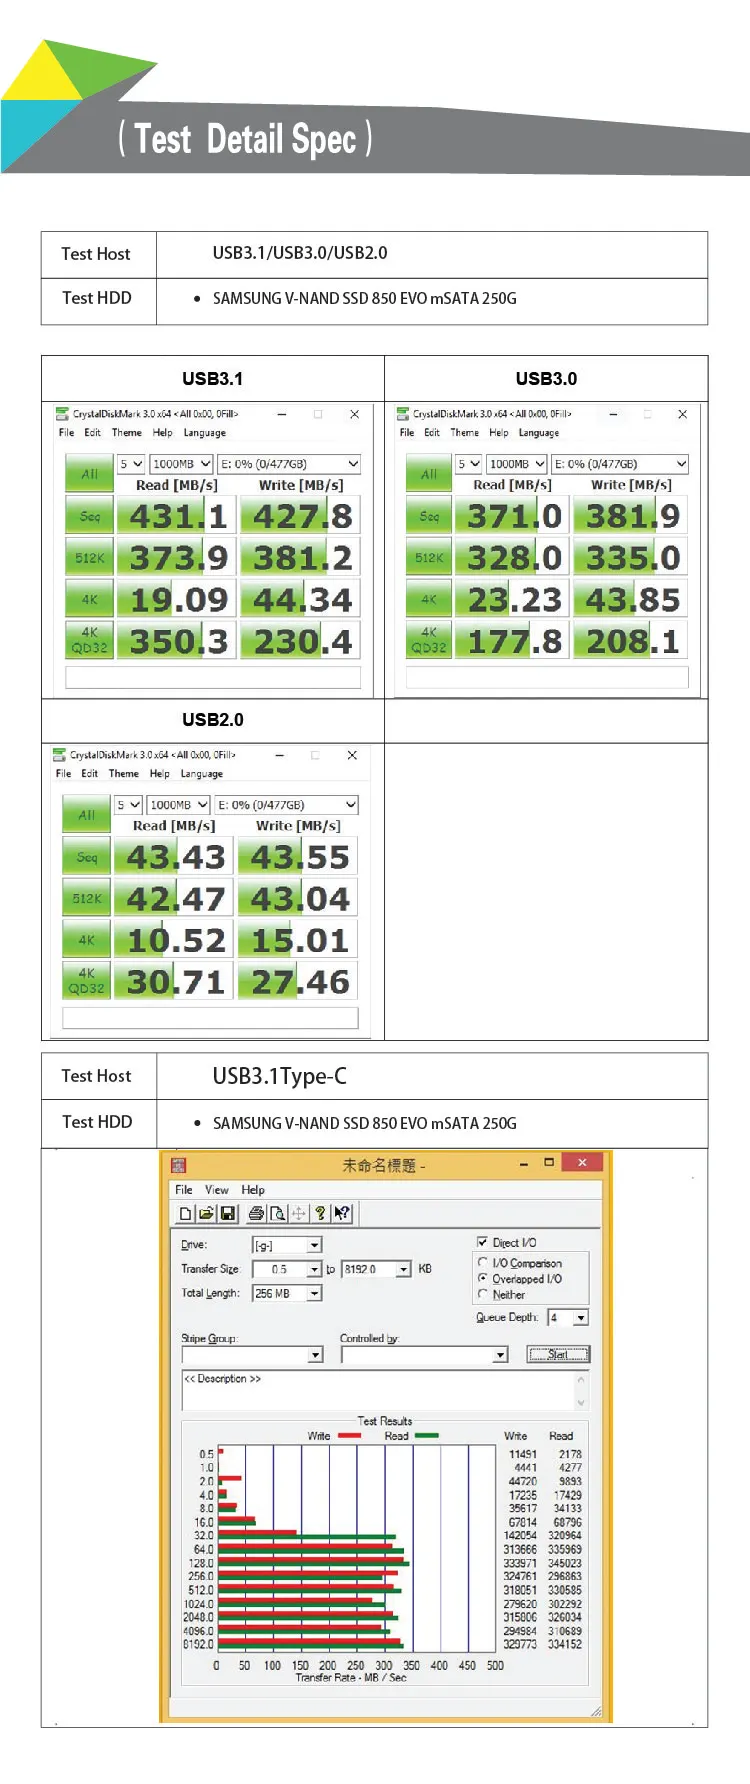Image resolution: width=750 pixels, height=1784 pixels.
Task: Click Seq read value 431.1 in USB3.1
Action: 177,516
